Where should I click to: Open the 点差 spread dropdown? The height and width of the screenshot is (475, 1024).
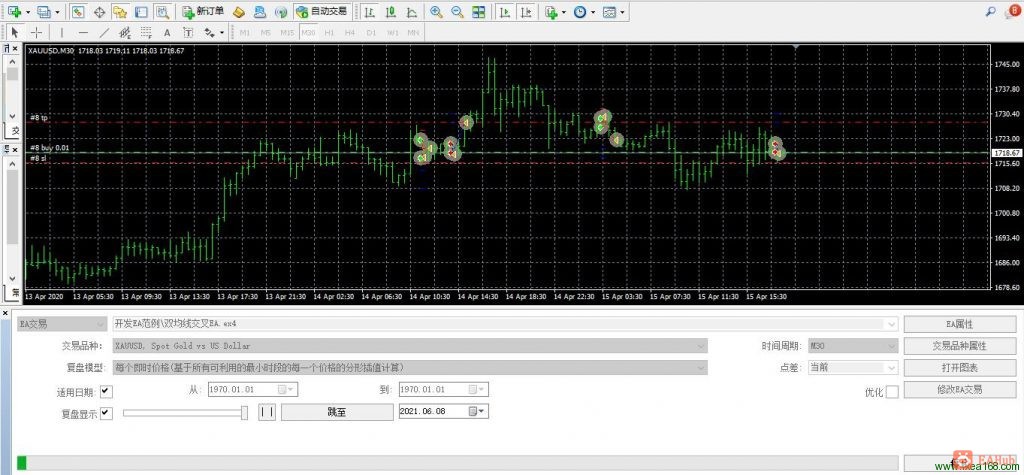pos(853,367)
